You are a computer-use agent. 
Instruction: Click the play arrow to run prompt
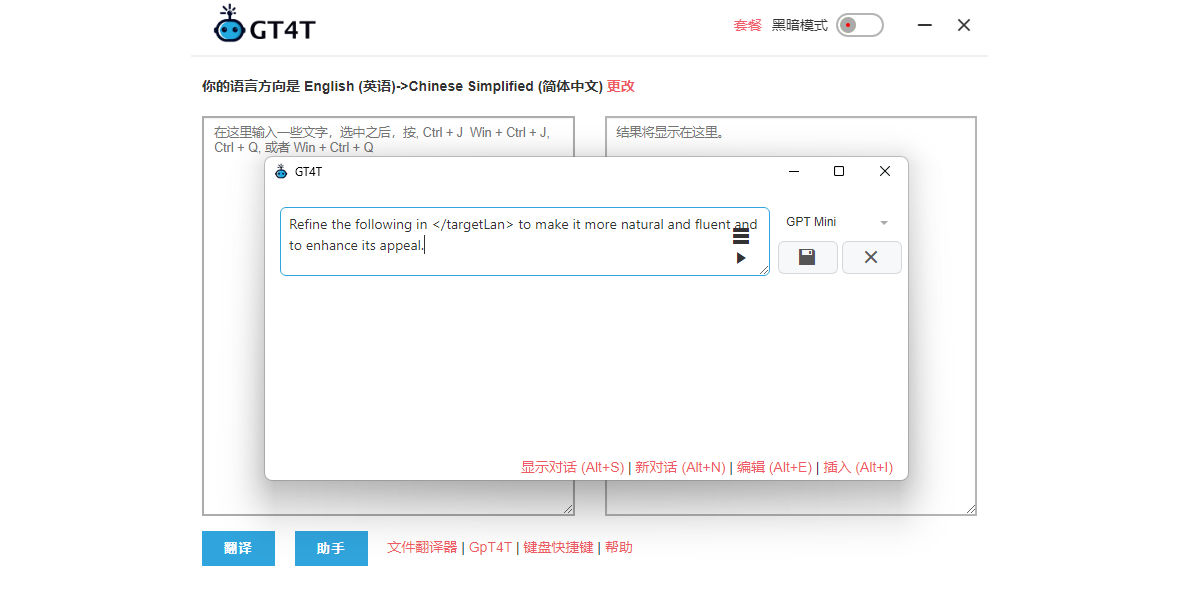pyautogui.click(x=741, y=258)
